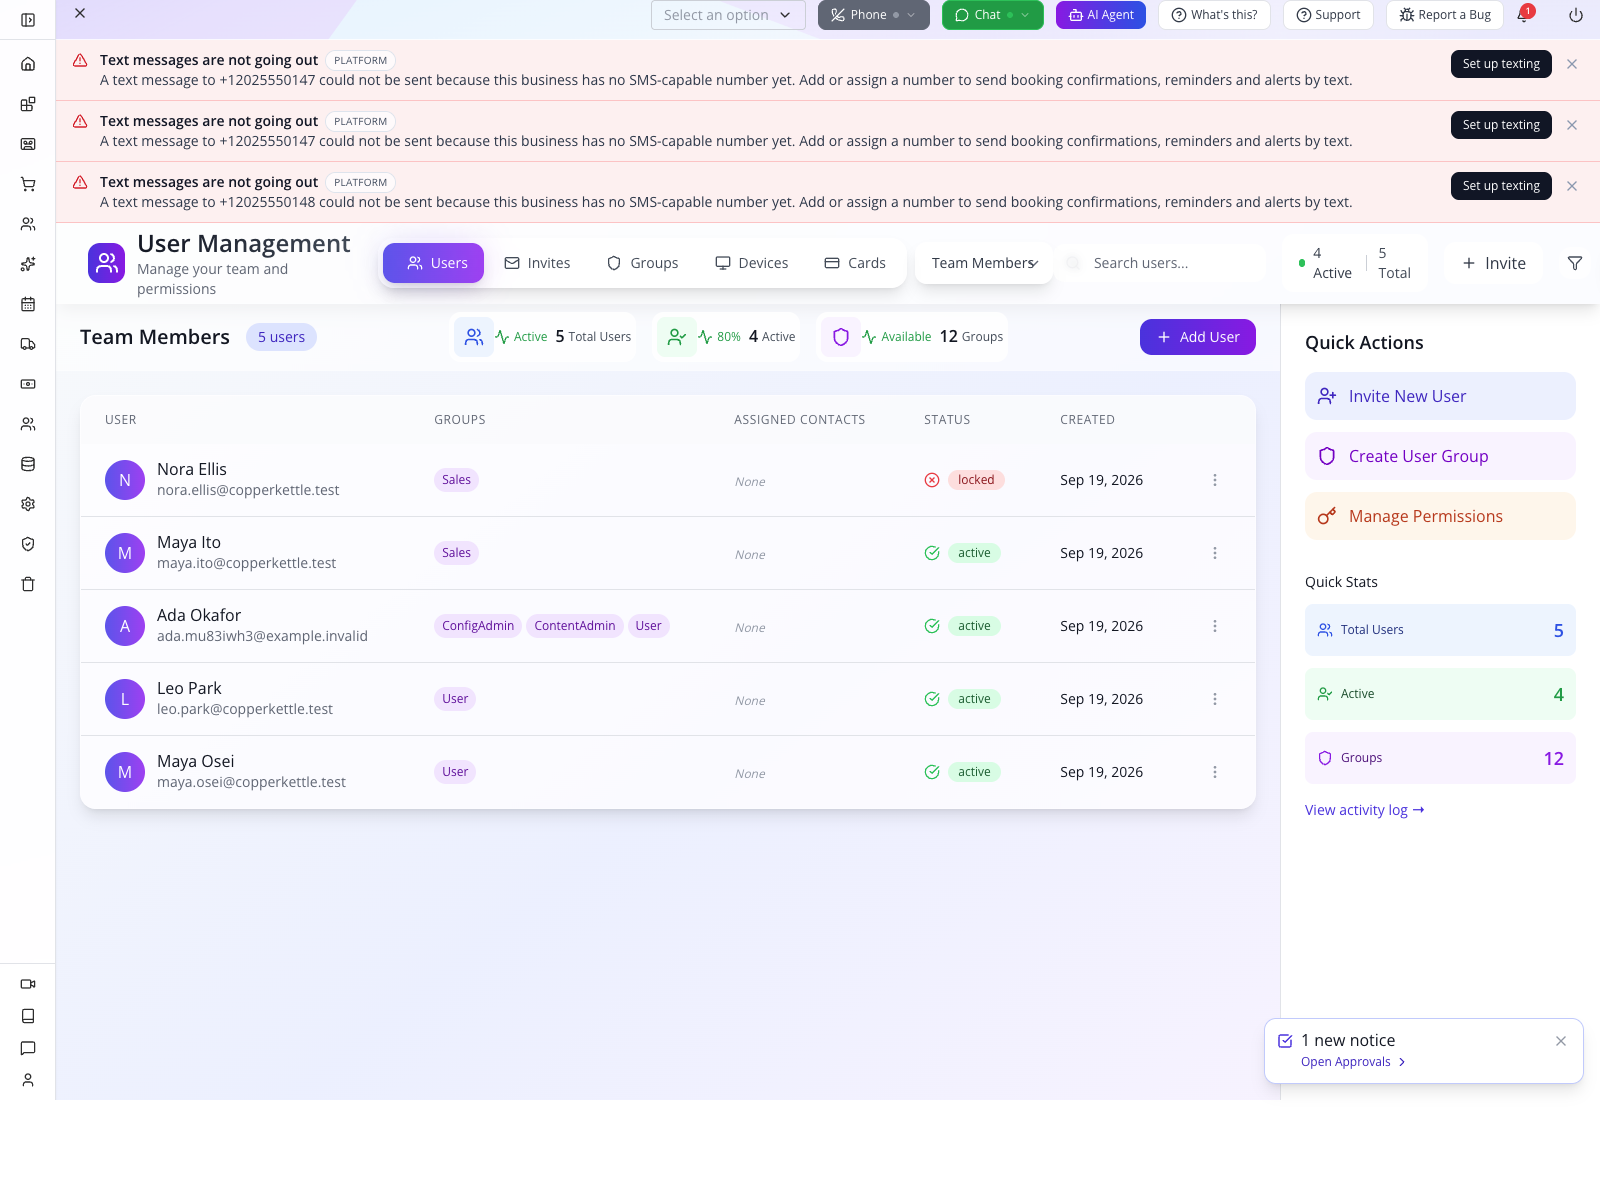
Task: Click Create User Group quick action
Action: coord(1440,456)
